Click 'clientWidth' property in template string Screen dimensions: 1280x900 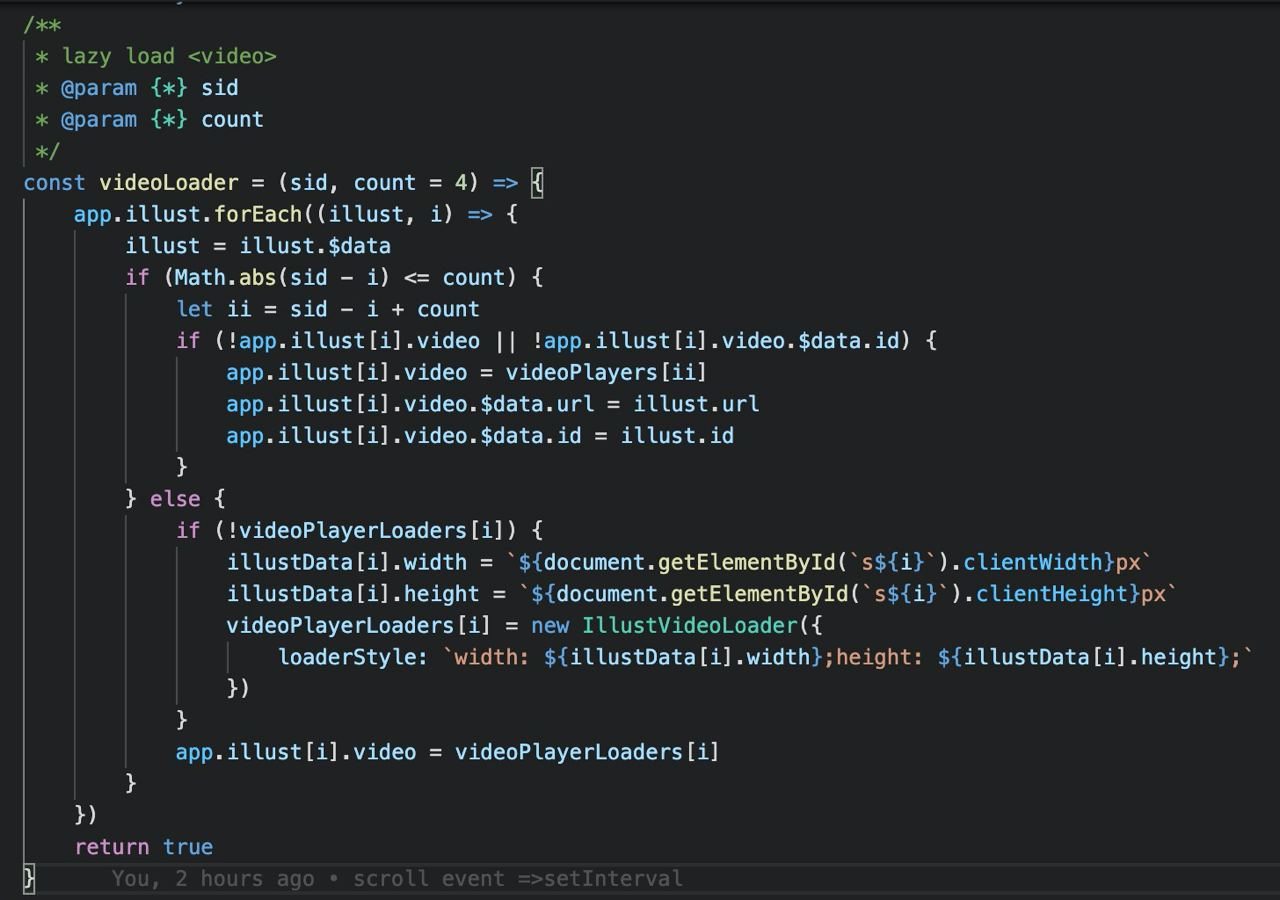click(x=1033, y=562)
